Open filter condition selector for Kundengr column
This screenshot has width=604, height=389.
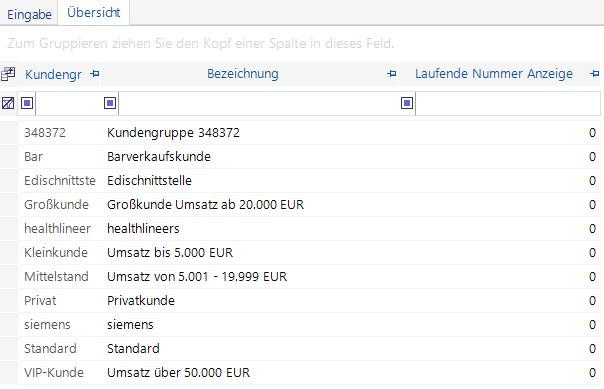click(x=27, y=103)
